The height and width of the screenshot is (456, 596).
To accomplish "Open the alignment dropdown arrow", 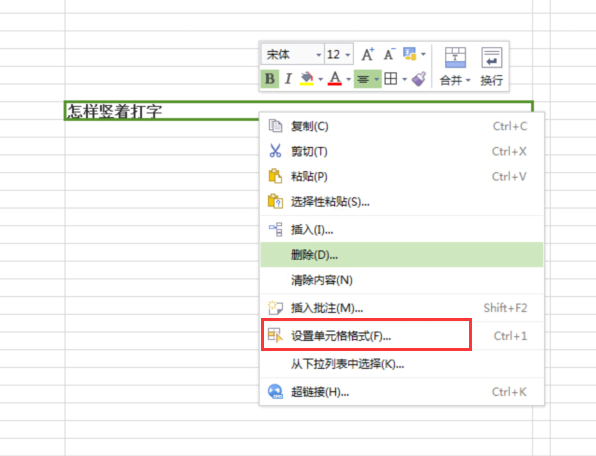I will point(377,79).
